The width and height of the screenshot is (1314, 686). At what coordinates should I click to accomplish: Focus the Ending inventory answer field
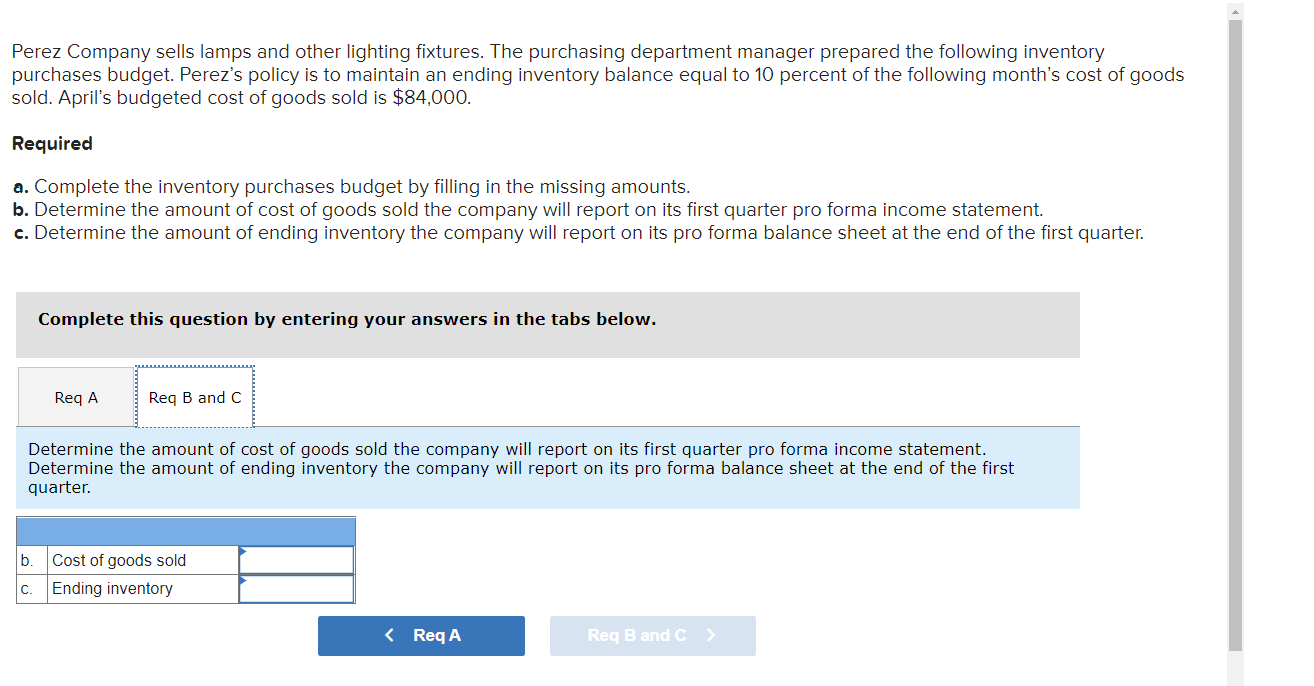[x=297, y=589]
